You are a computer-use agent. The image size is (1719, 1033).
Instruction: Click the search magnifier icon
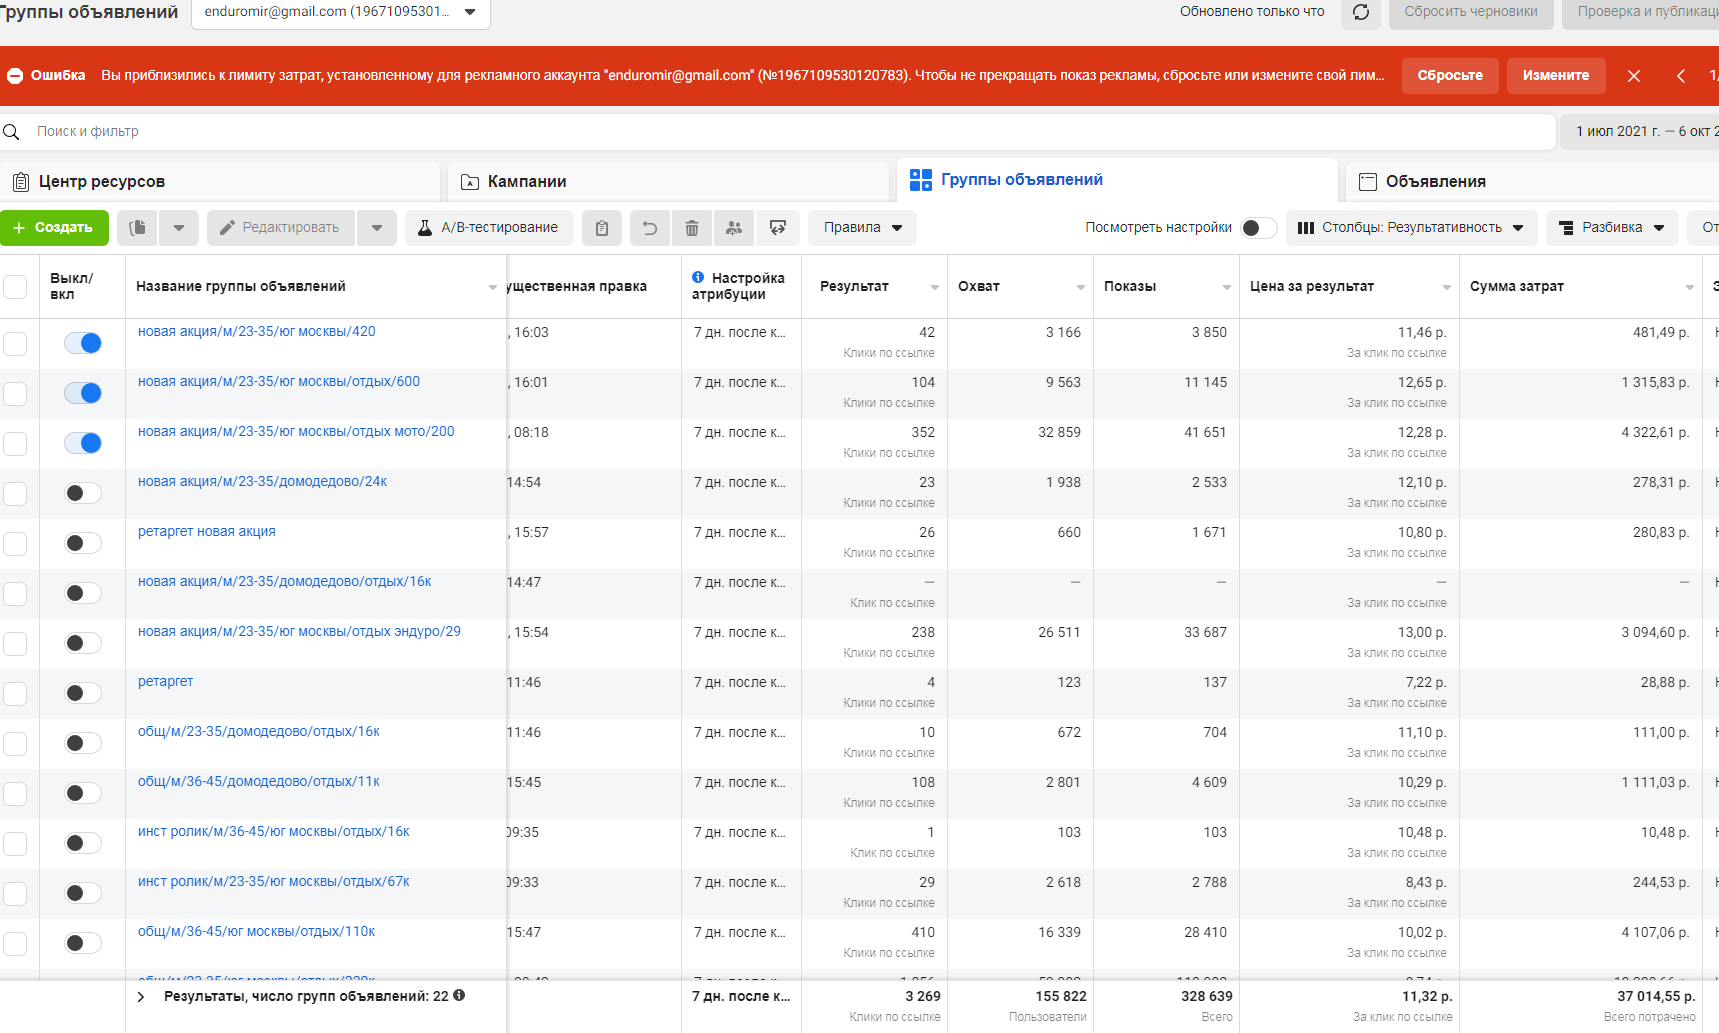12,132
